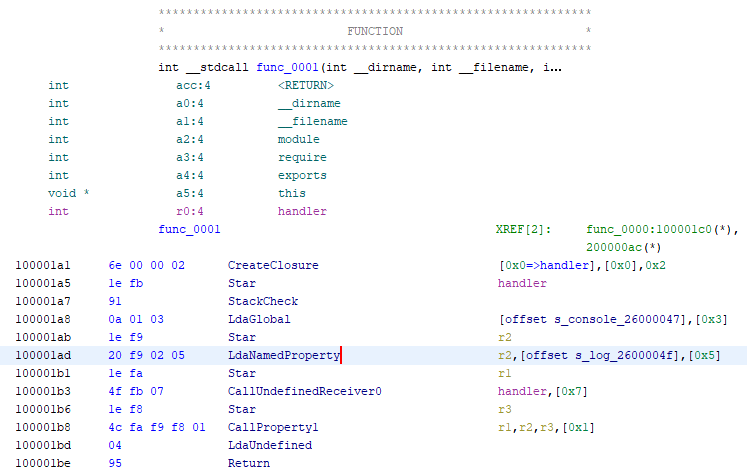Select address 100001be

click(x=43, y=463)
